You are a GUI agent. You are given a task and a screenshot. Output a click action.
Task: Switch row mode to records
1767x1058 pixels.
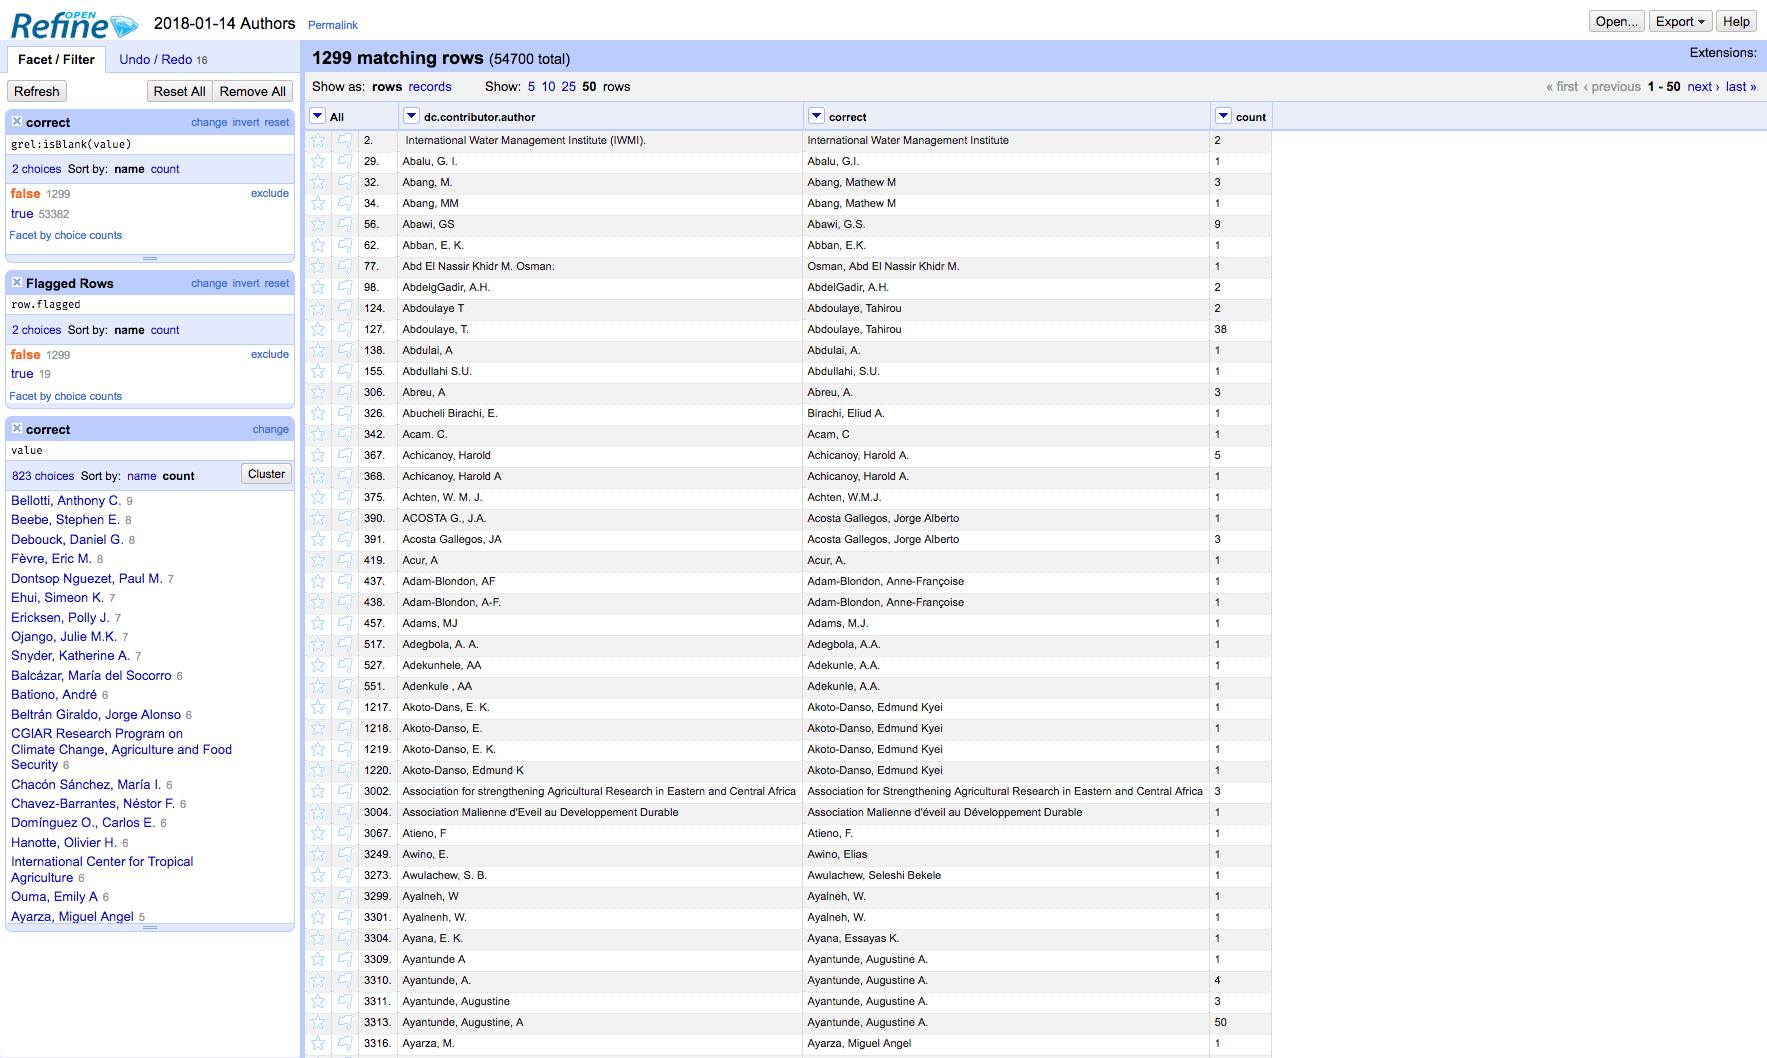(430, 87)
